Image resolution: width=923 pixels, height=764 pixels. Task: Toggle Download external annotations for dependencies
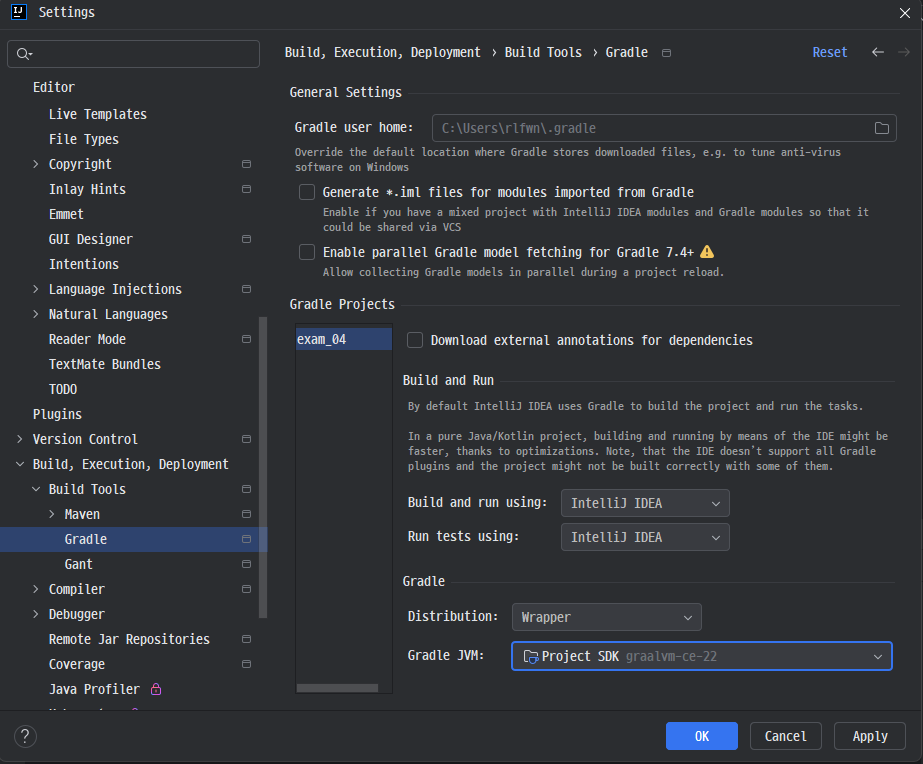(415, 340)
